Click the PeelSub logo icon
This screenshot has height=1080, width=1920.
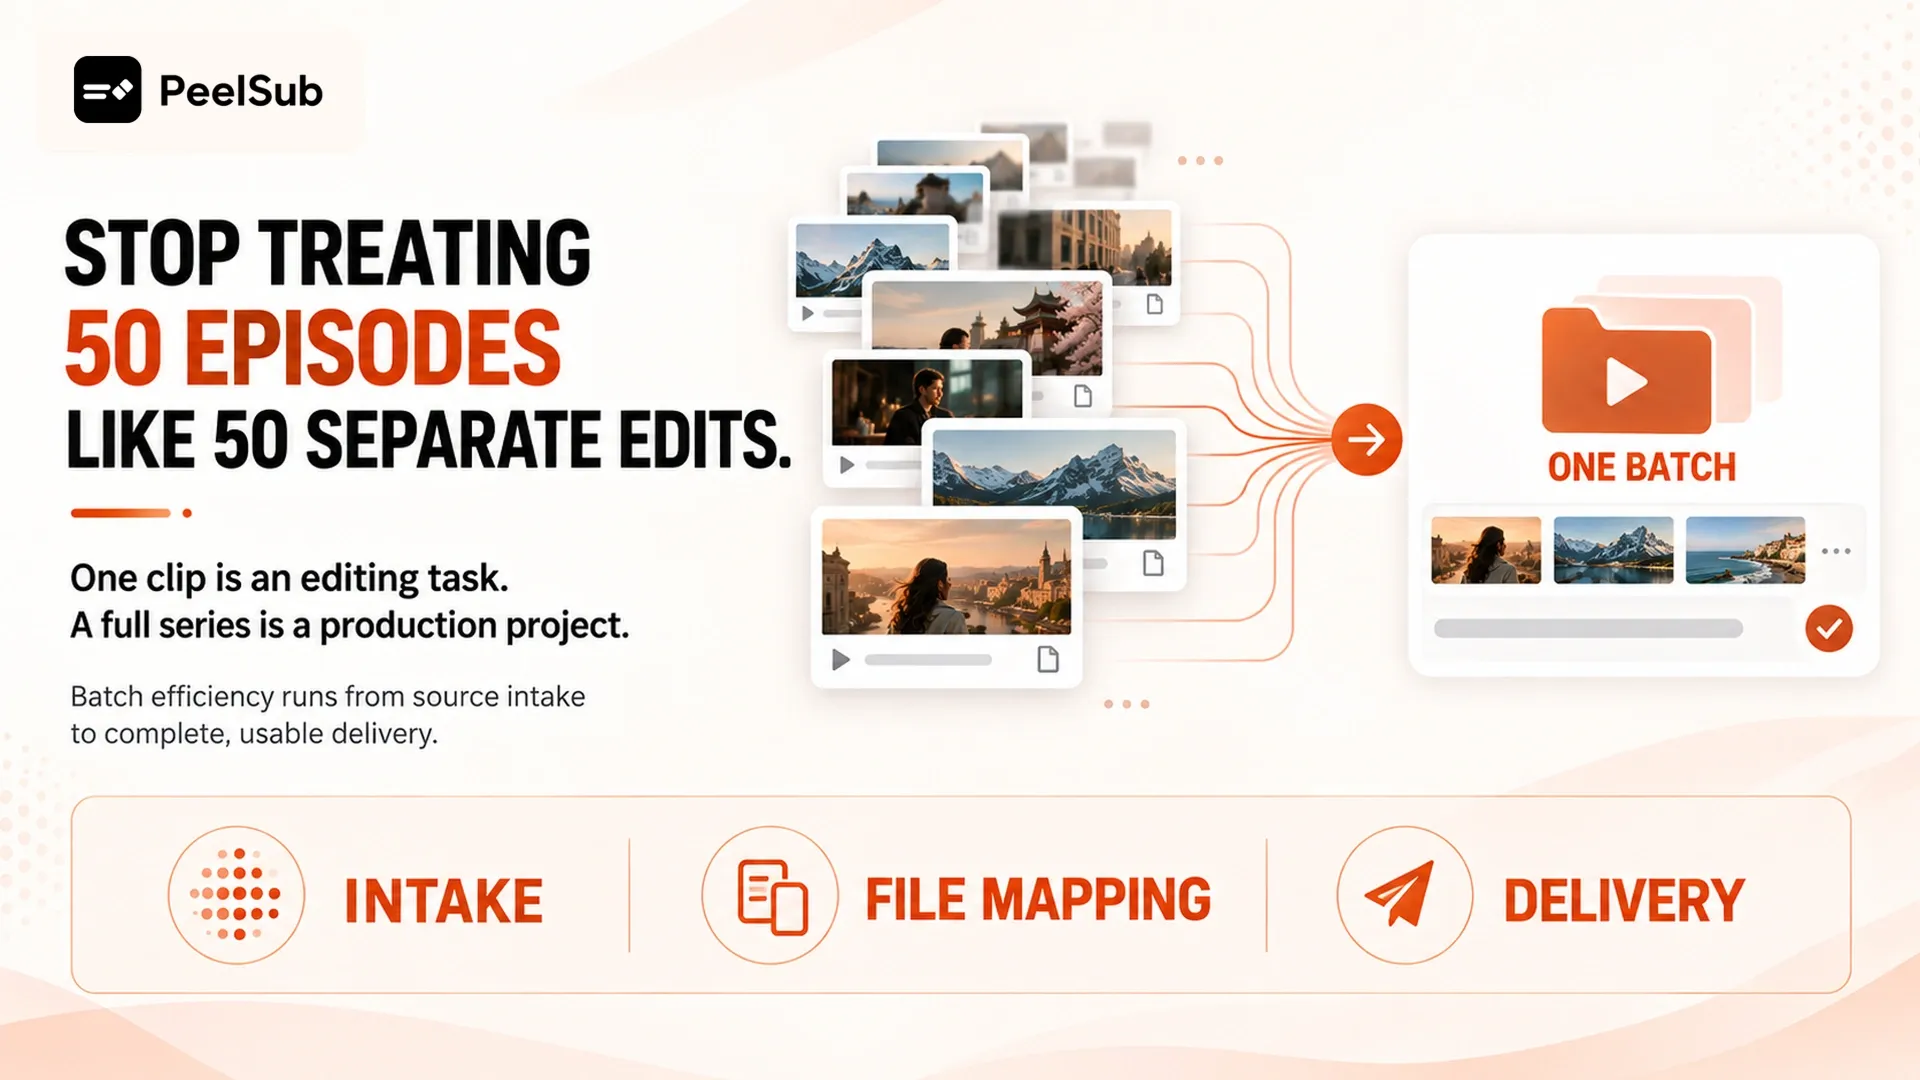107,90
